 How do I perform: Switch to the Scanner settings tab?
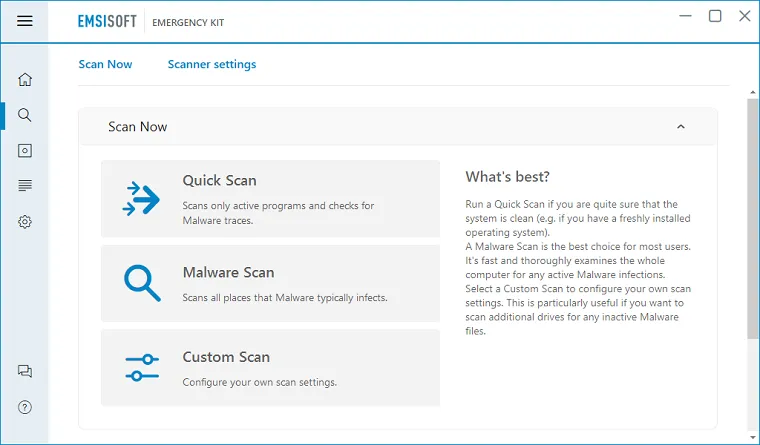click(x=212, y=64)
